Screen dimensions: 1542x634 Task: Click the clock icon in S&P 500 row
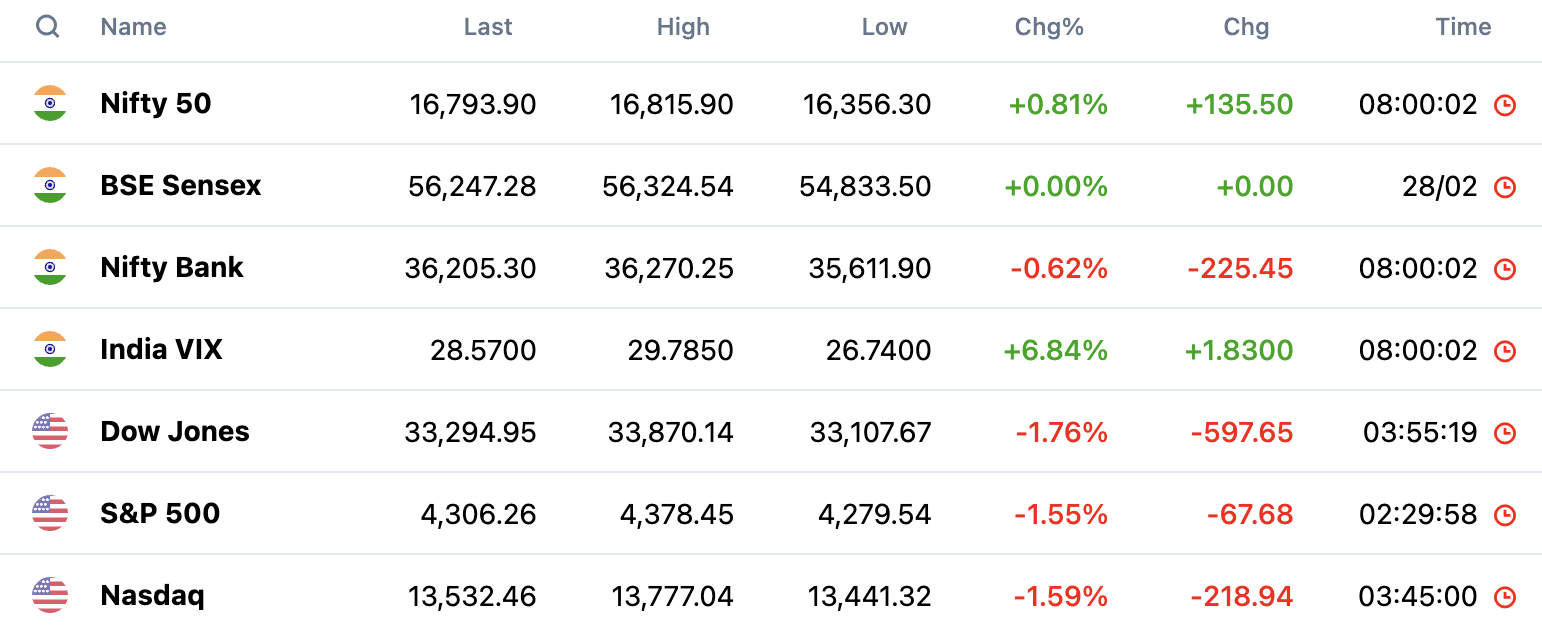coord(1505,515)
